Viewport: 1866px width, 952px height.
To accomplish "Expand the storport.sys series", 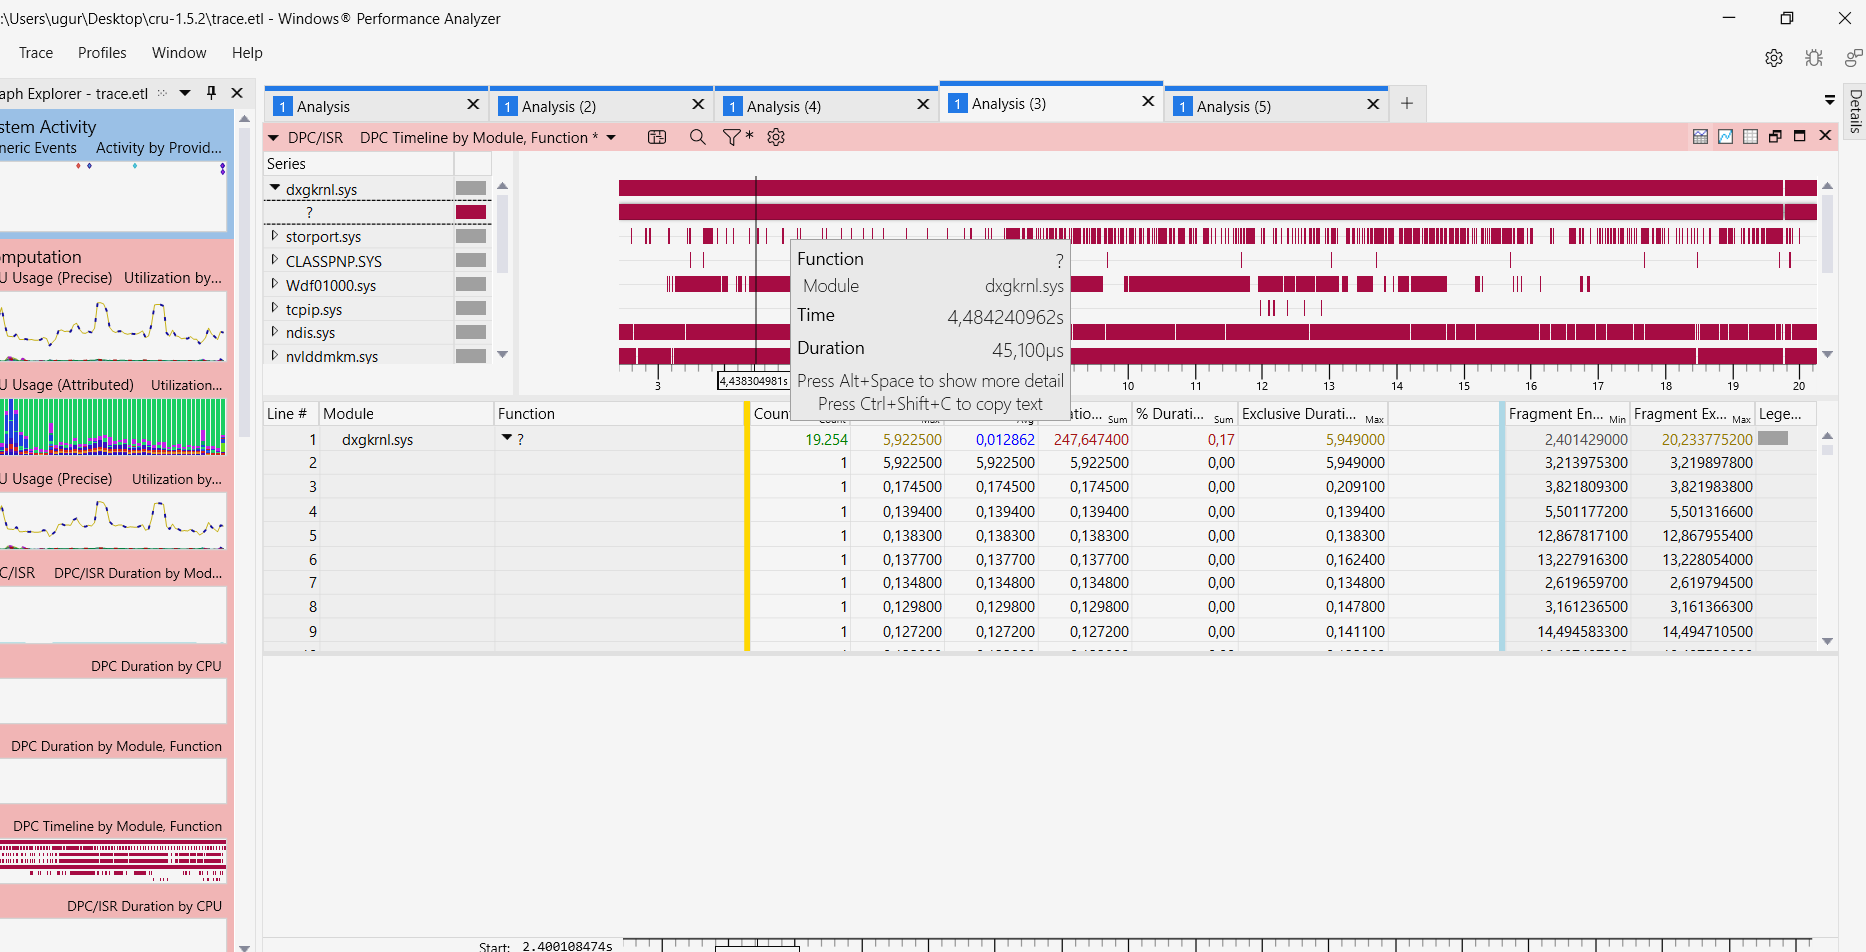I will [275, 236].
